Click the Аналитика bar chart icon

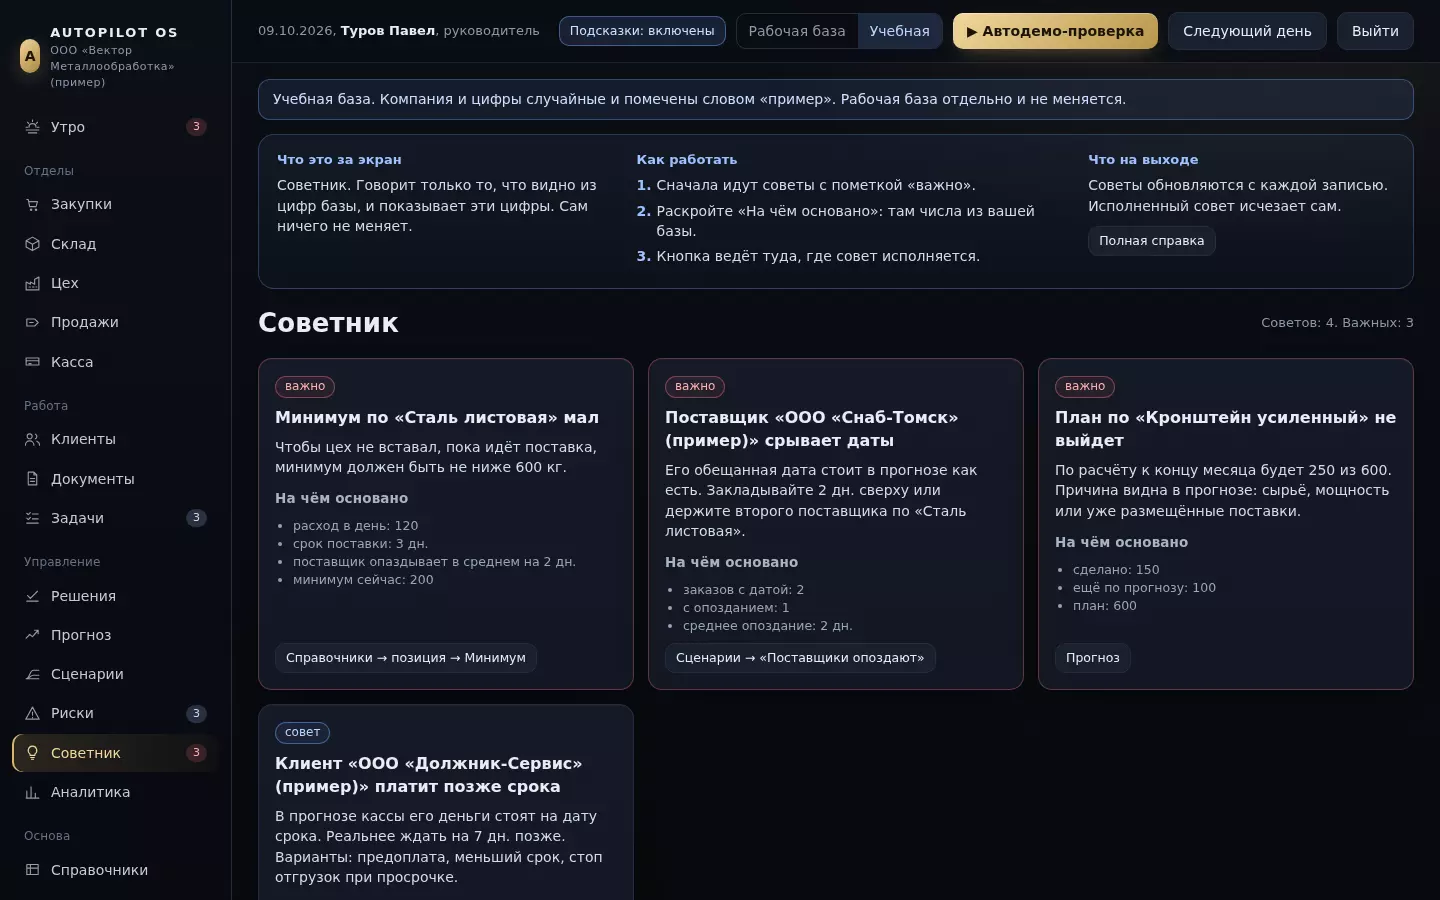[x=32, y=792]
